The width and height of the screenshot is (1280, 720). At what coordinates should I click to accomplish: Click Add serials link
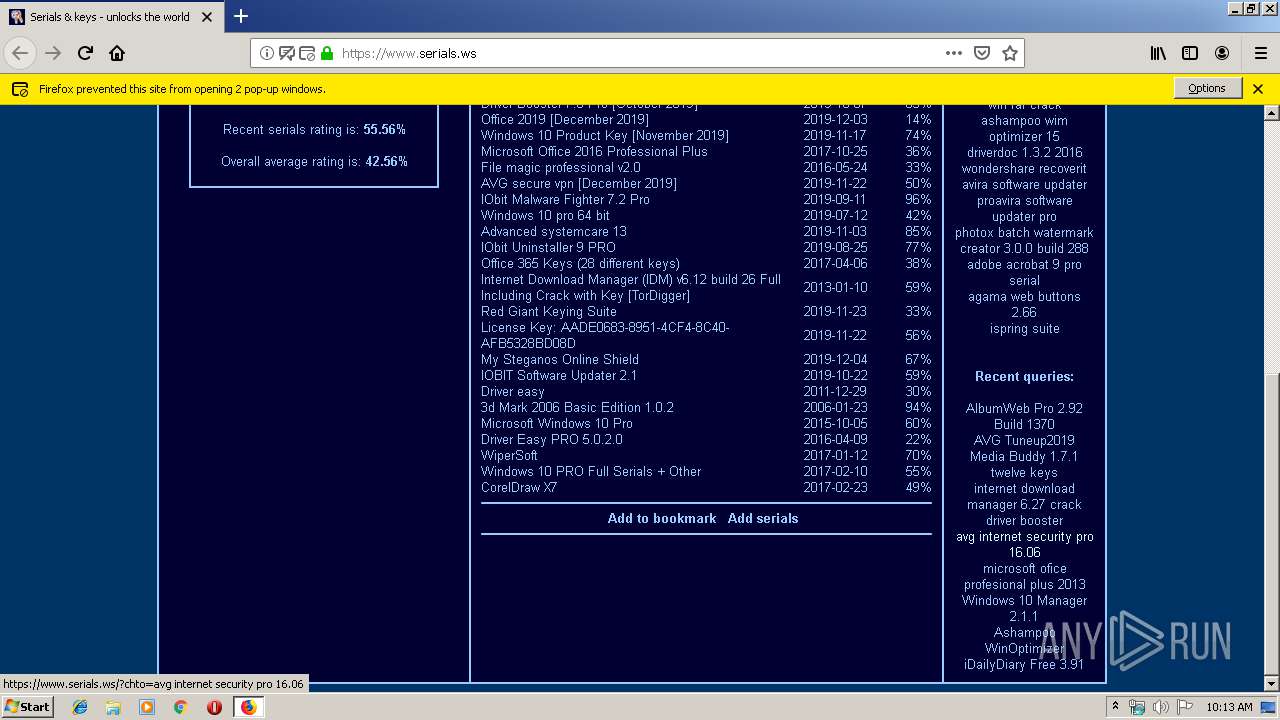click(763, 518)
